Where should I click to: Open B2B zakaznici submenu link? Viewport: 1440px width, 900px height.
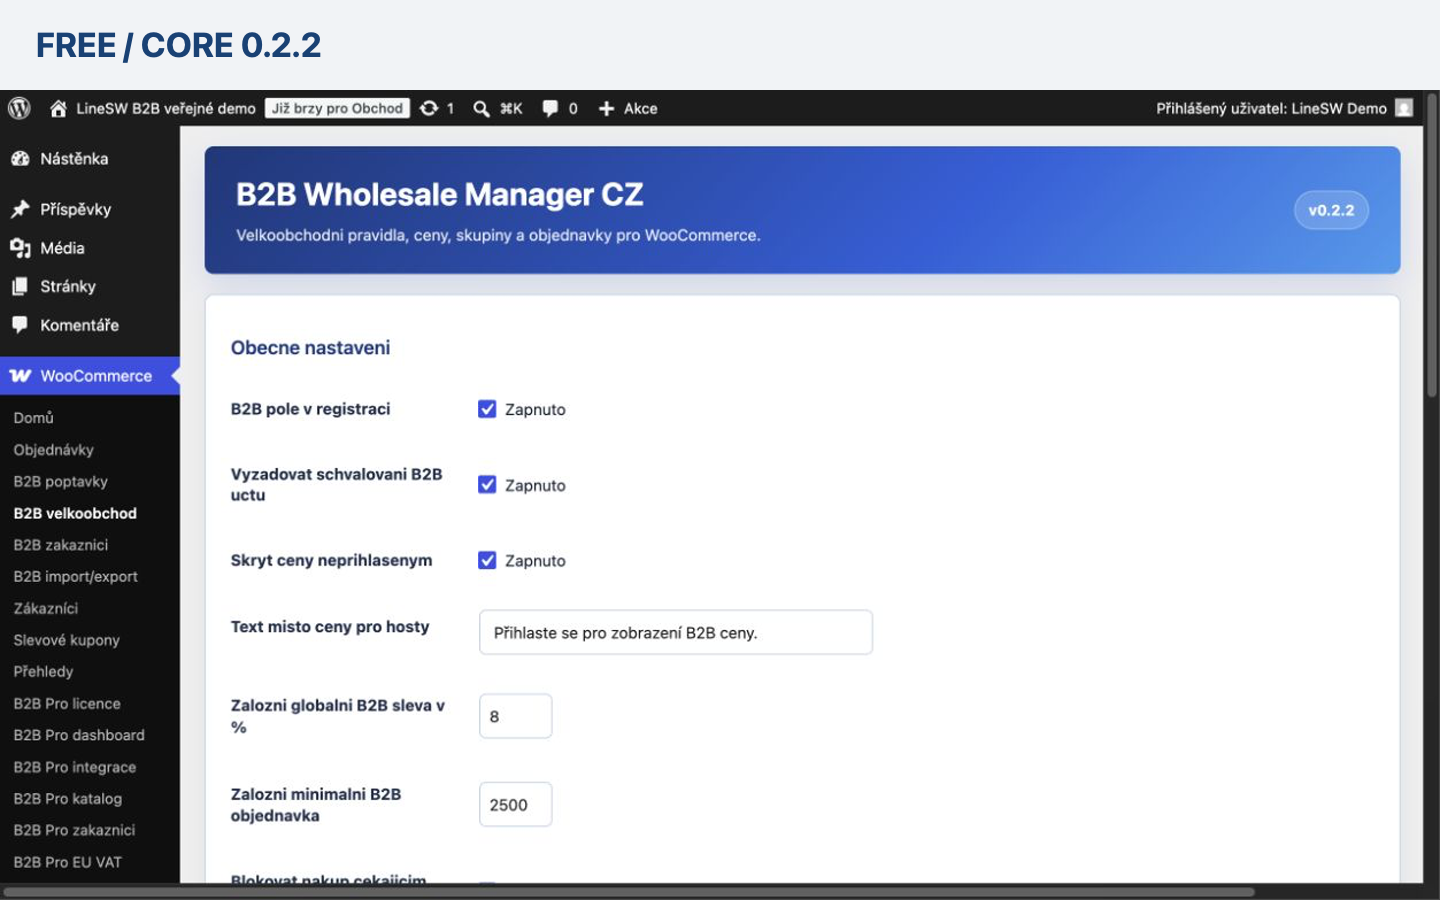point(61,545)
